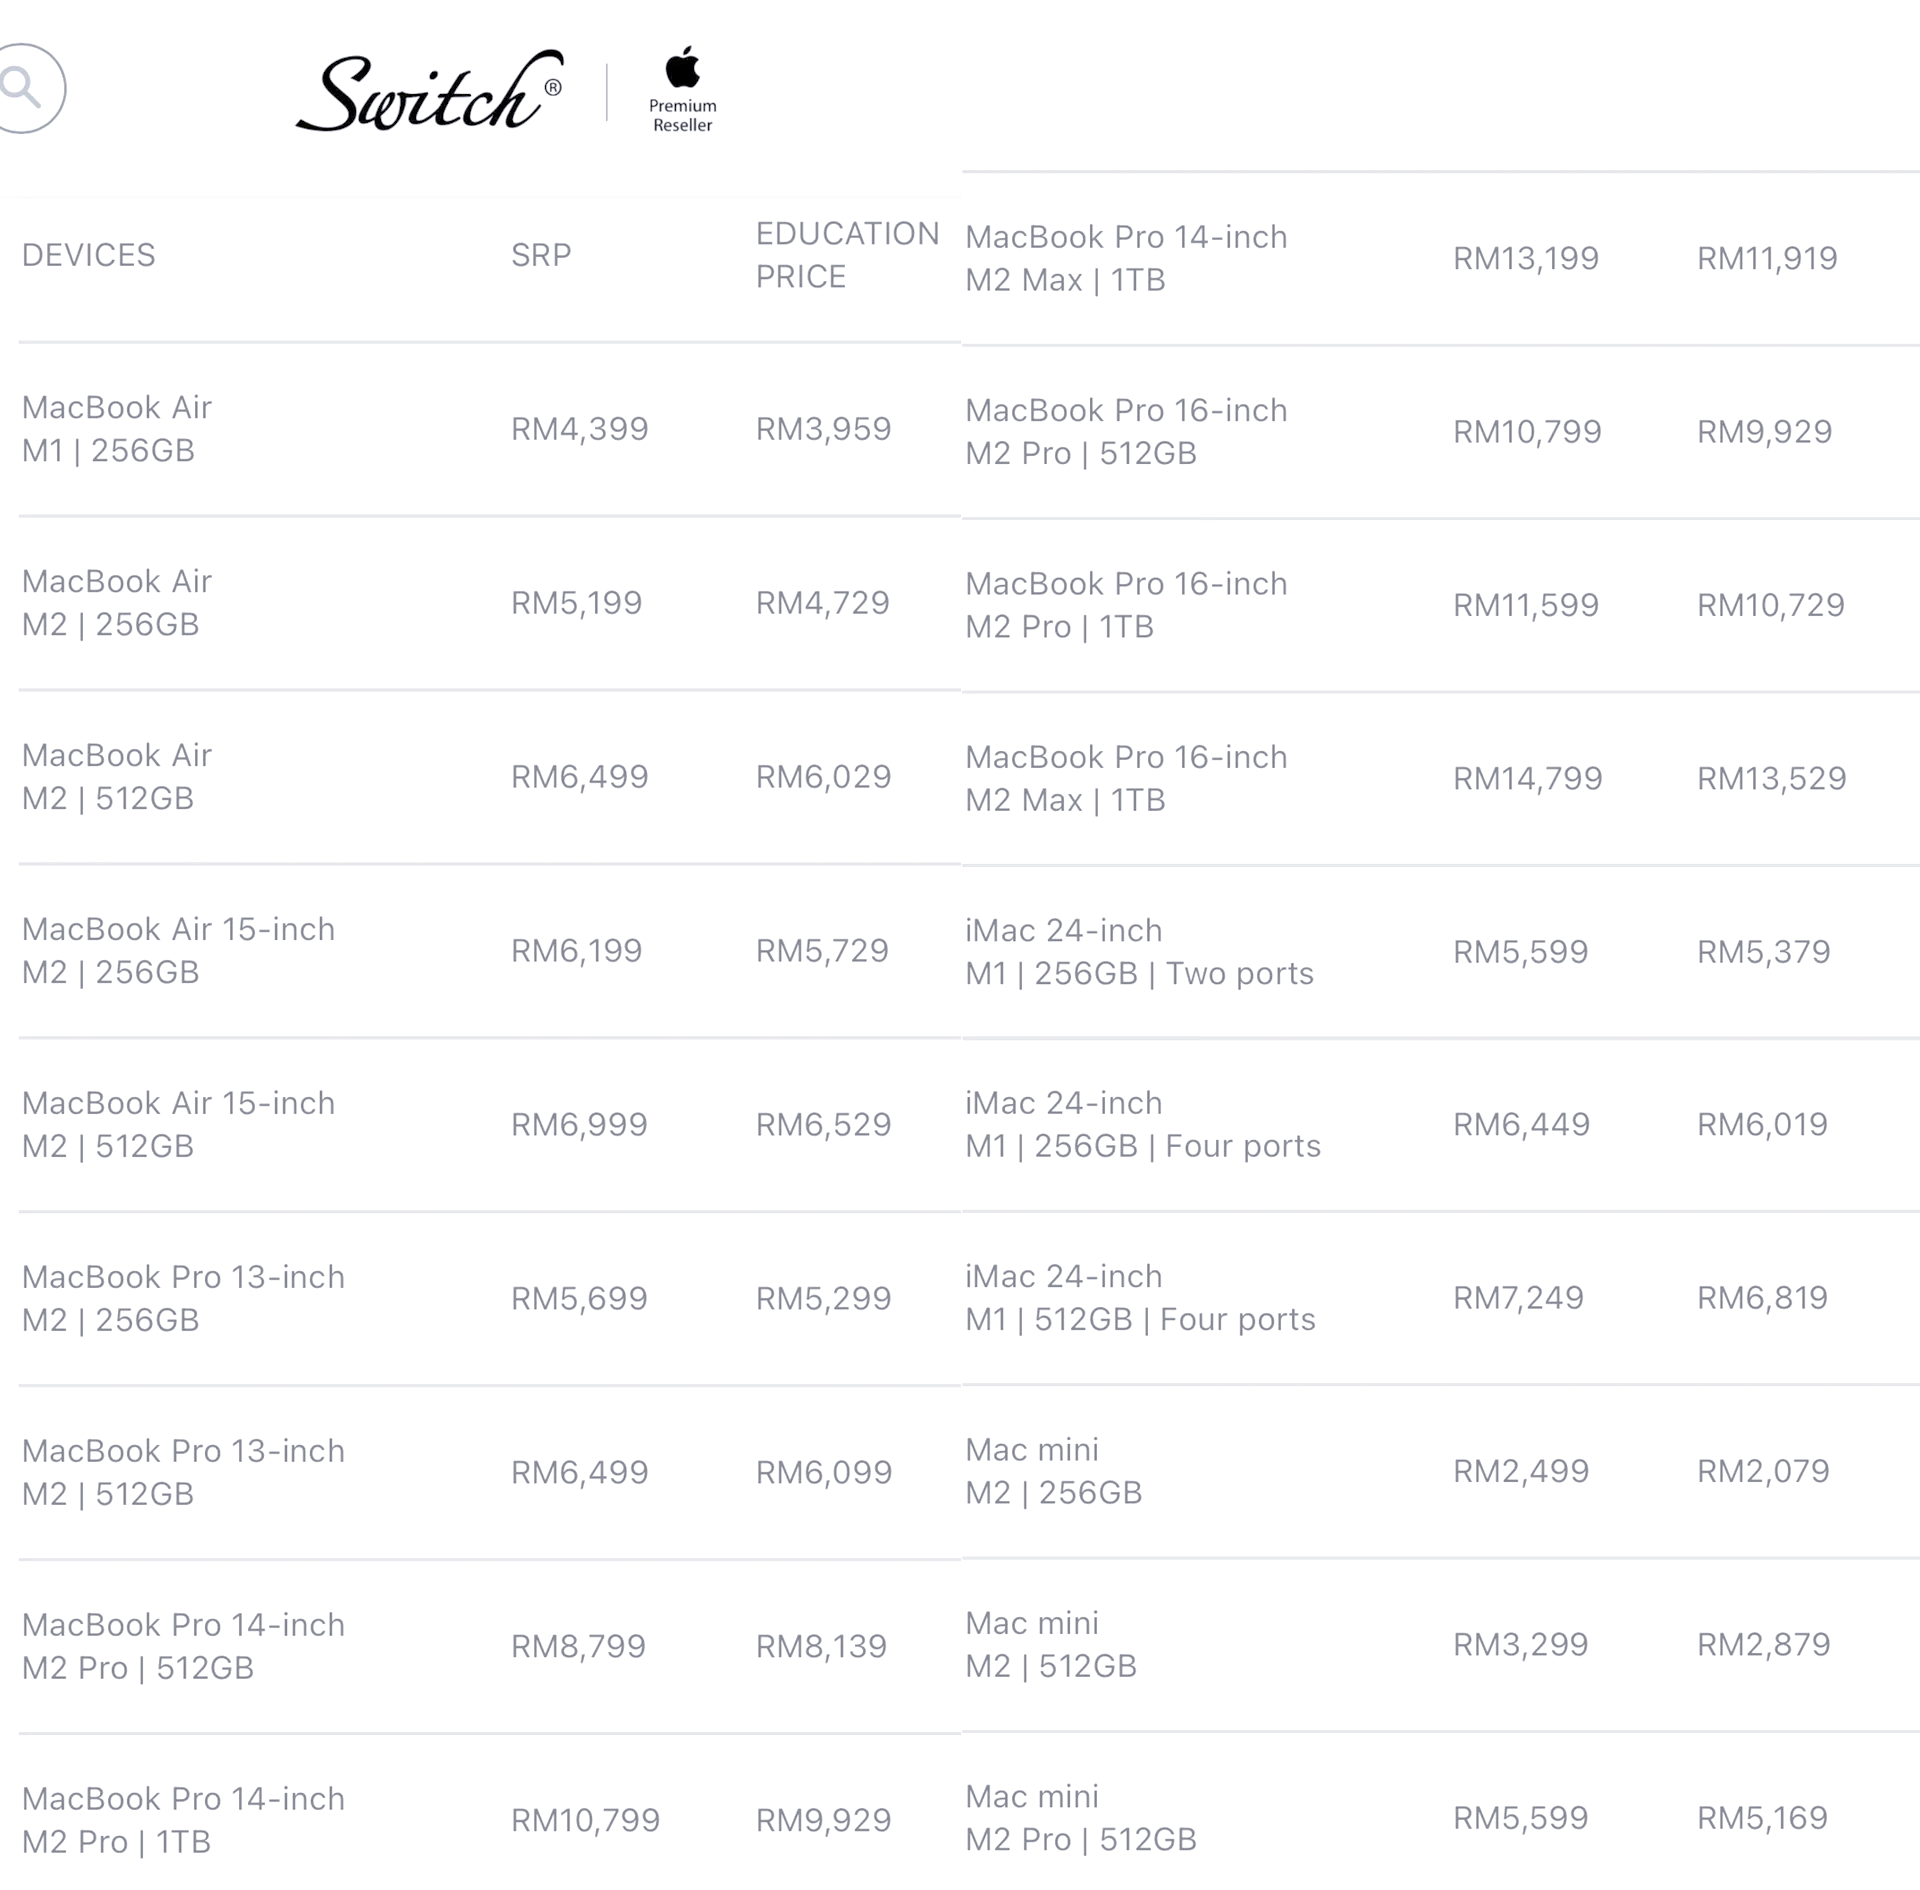The image size is (1920, 1890).
Task: Select MacBook Pro 16-inch M2 Max 1TB
Action: coord(1126,778)
